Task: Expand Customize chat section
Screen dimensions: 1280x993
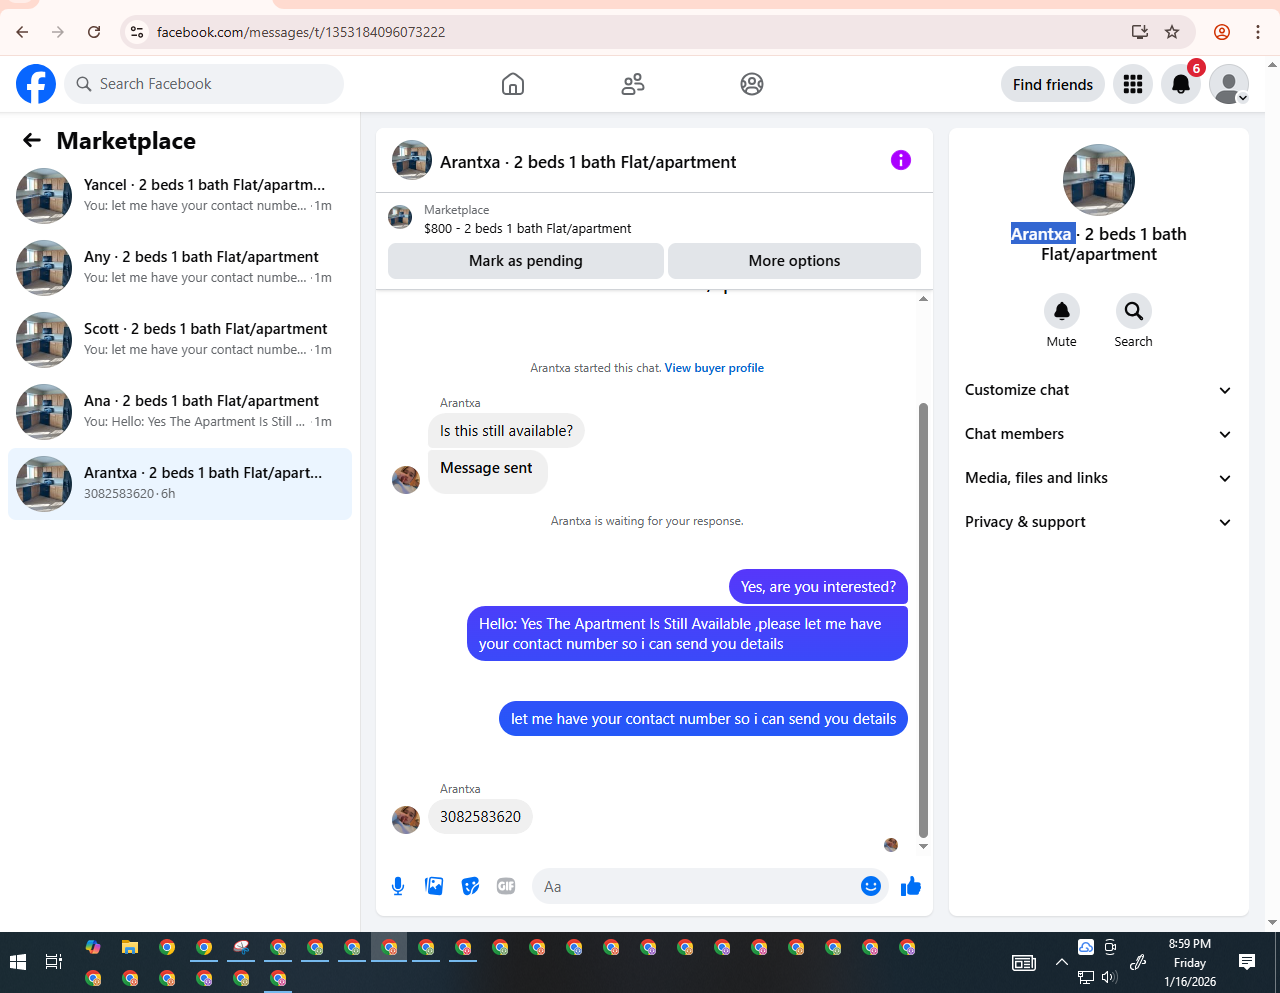Action: click(1098, 390)
